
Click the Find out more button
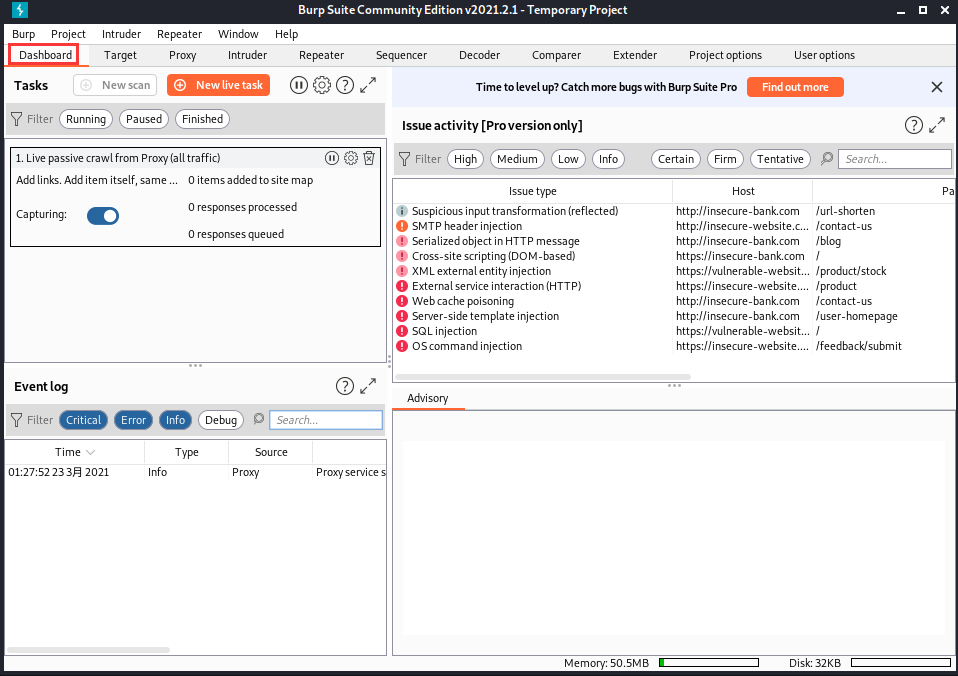[795, 87]
